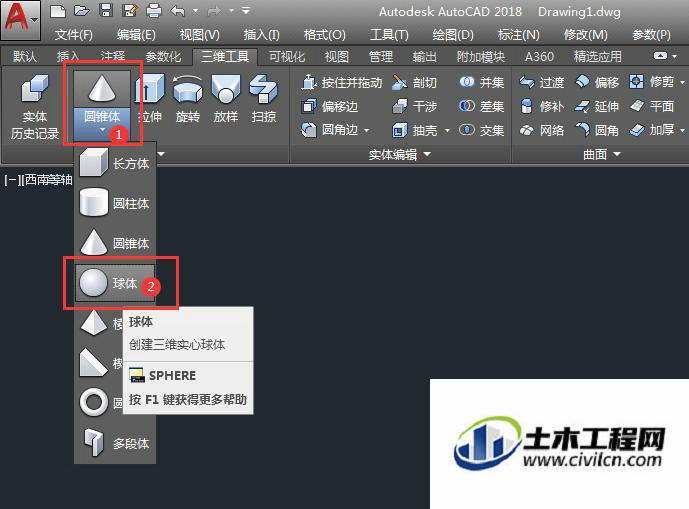Open the Undo history dropdown arrow

(195, 11)
